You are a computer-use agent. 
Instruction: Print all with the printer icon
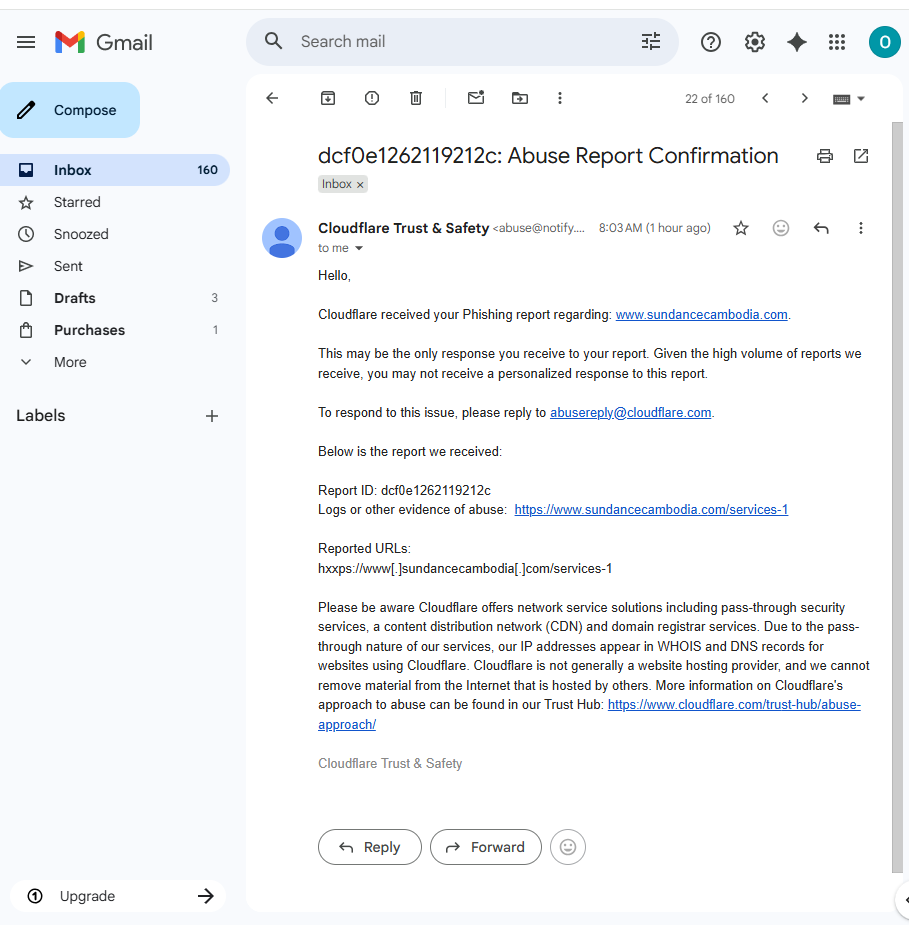825,156
